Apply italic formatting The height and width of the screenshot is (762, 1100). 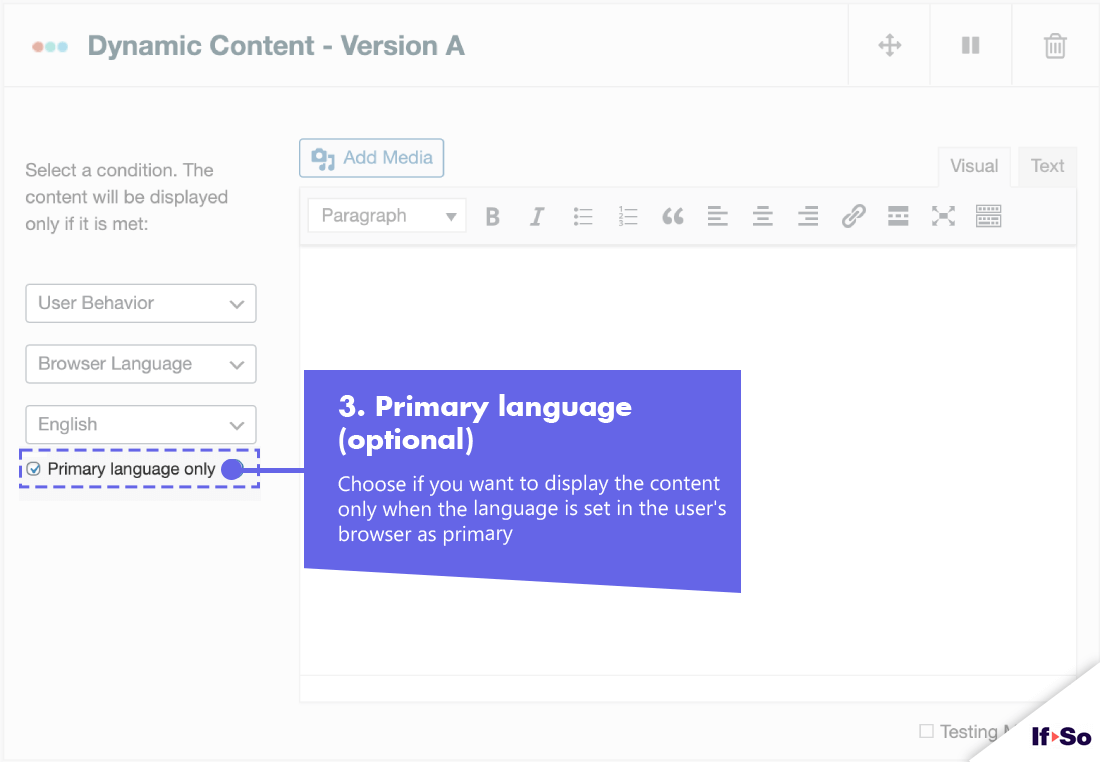(x=537, y=216)
